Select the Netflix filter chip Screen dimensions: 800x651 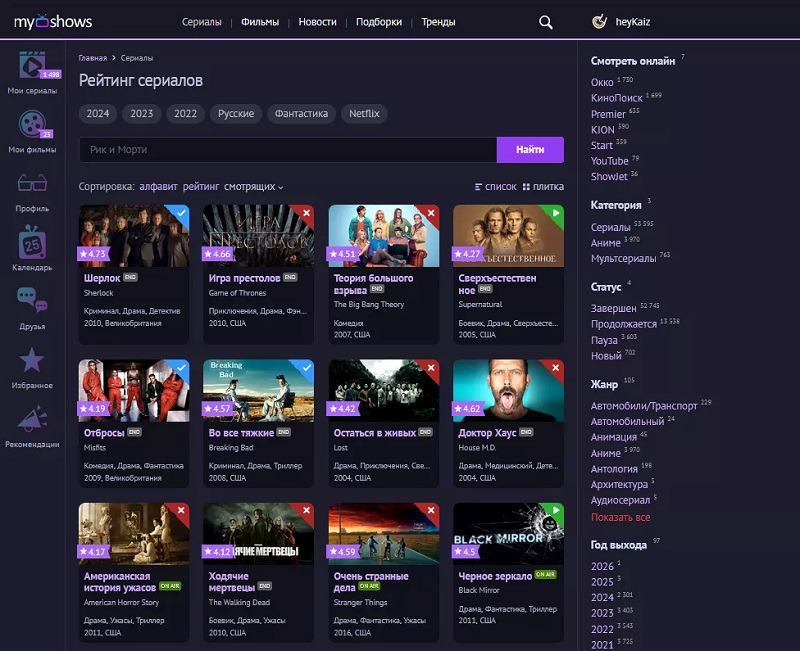coord(364,114)
